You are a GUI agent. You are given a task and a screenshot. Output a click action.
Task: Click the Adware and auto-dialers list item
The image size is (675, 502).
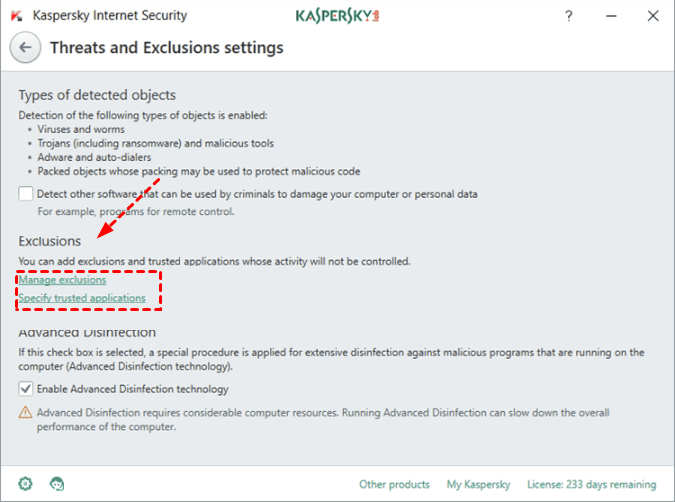[94, 157]
